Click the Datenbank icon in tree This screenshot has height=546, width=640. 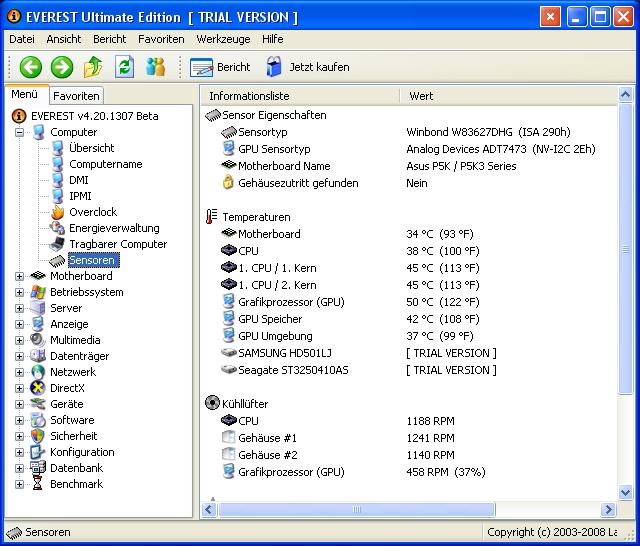point(38,468)
